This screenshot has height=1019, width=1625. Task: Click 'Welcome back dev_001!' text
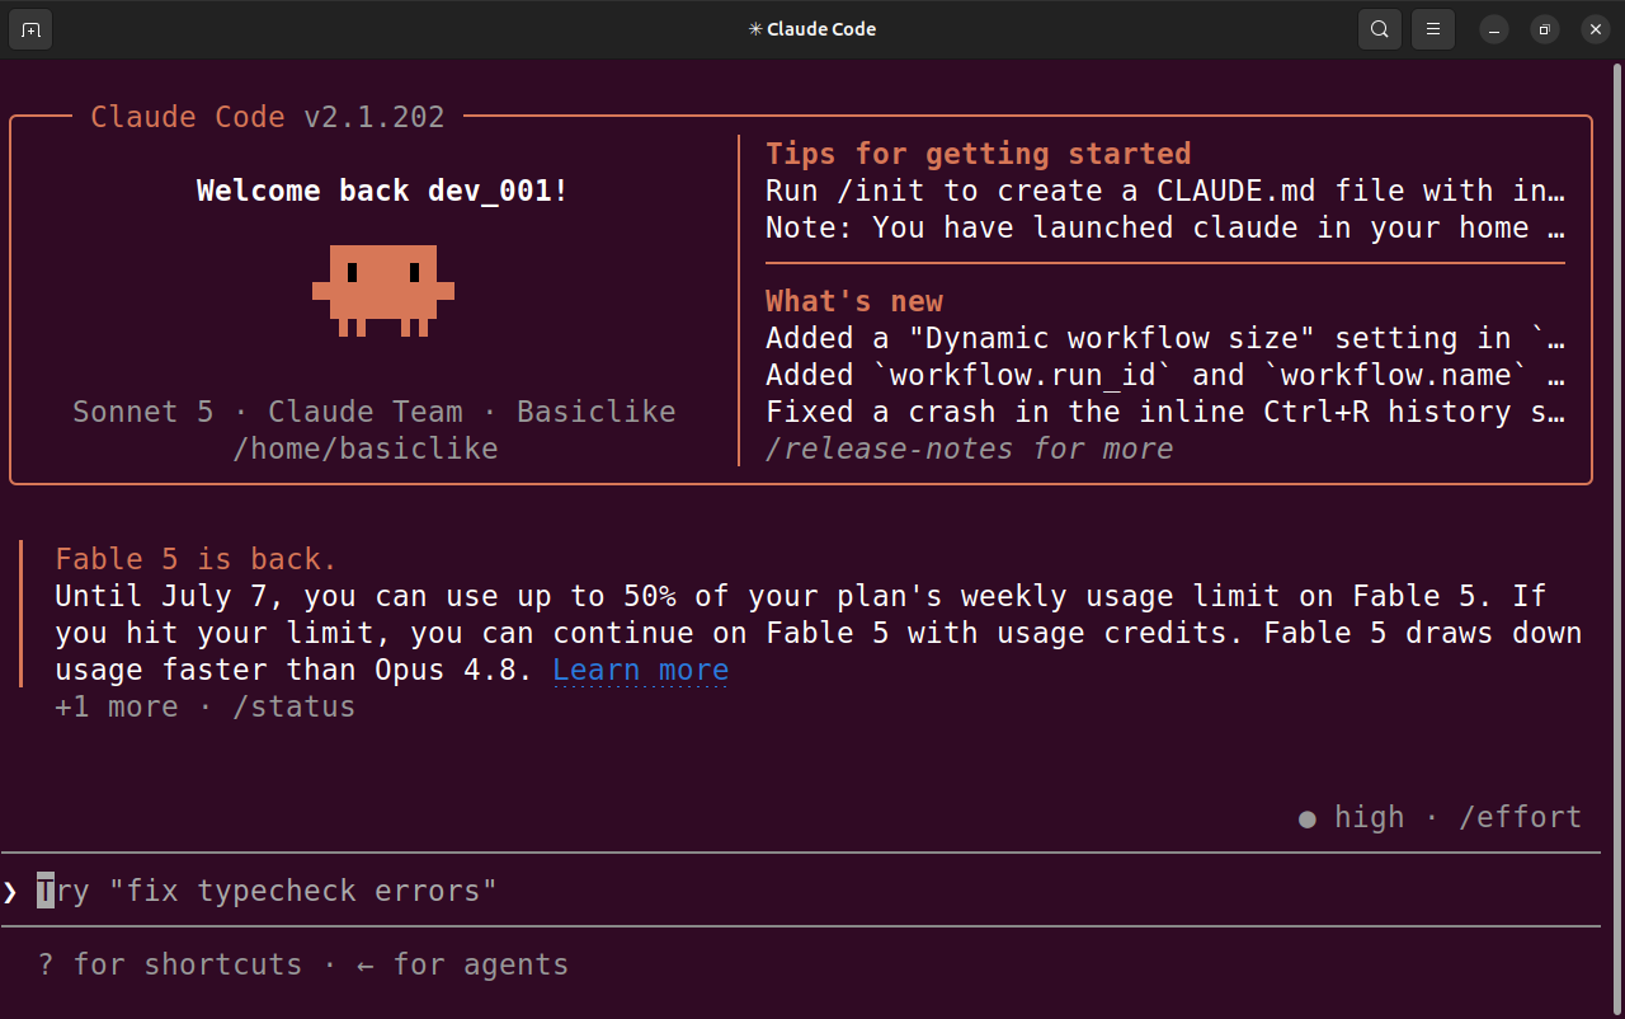tap(382, 191)
